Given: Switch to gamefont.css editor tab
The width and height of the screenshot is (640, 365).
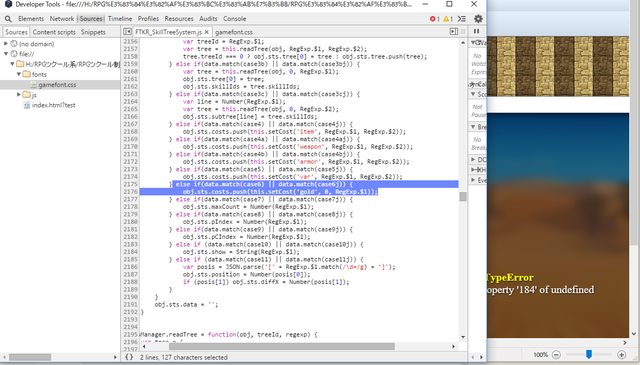Looking at the screenshot, I should [x=234, y=32].
